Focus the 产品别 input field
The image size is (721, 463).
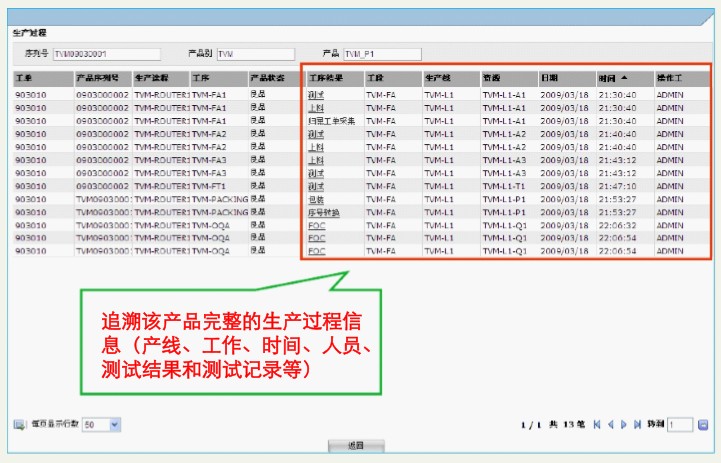pos(256,54)
